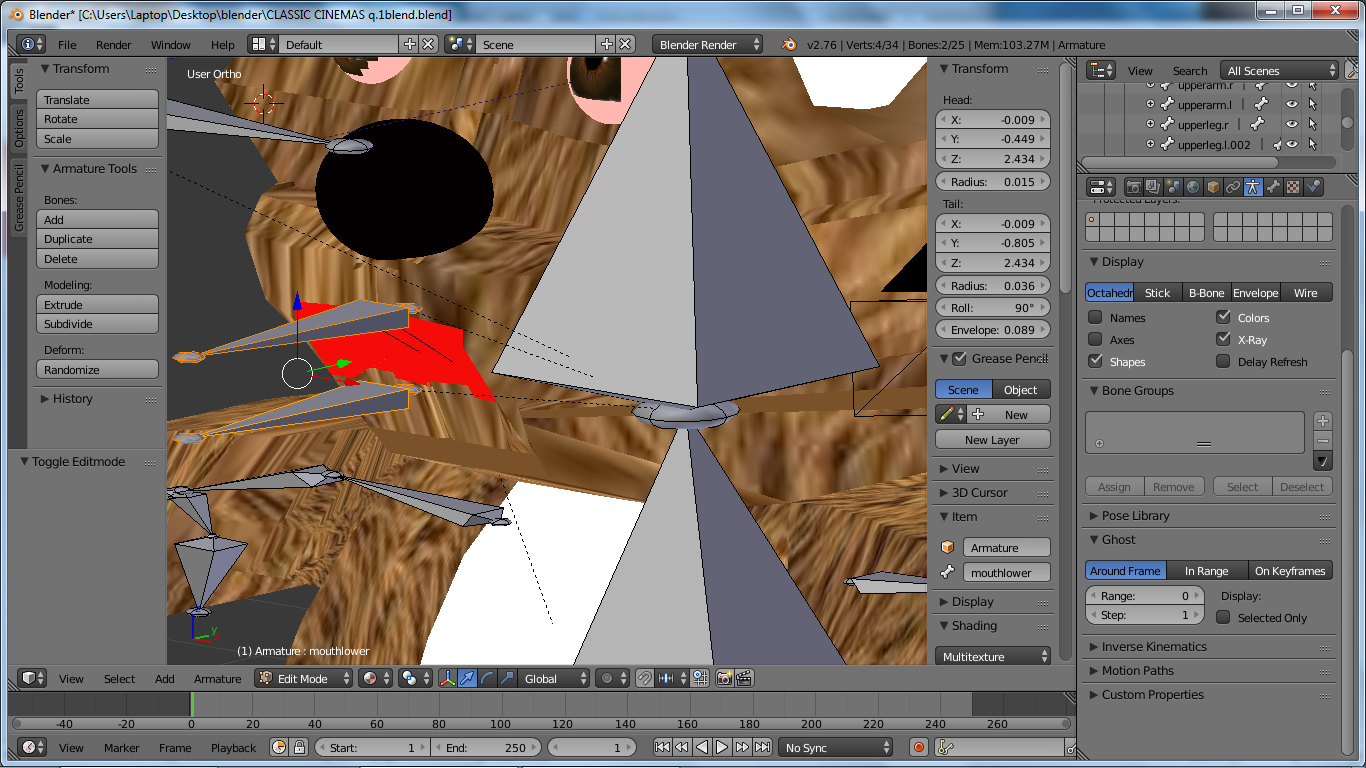Screen dimensions: 1366x768
Task: Click the New Layer button
Action: 993,439
